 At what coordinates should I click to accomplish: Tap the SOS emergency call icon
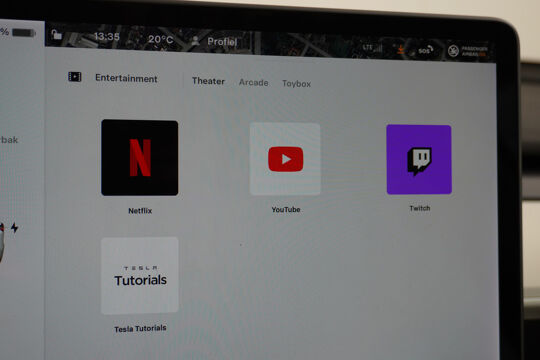[426, 51]
